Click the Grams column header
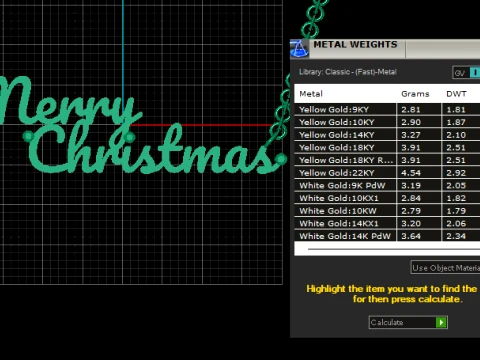Screen dimensions: 480x360 click(x=415, y=94)
